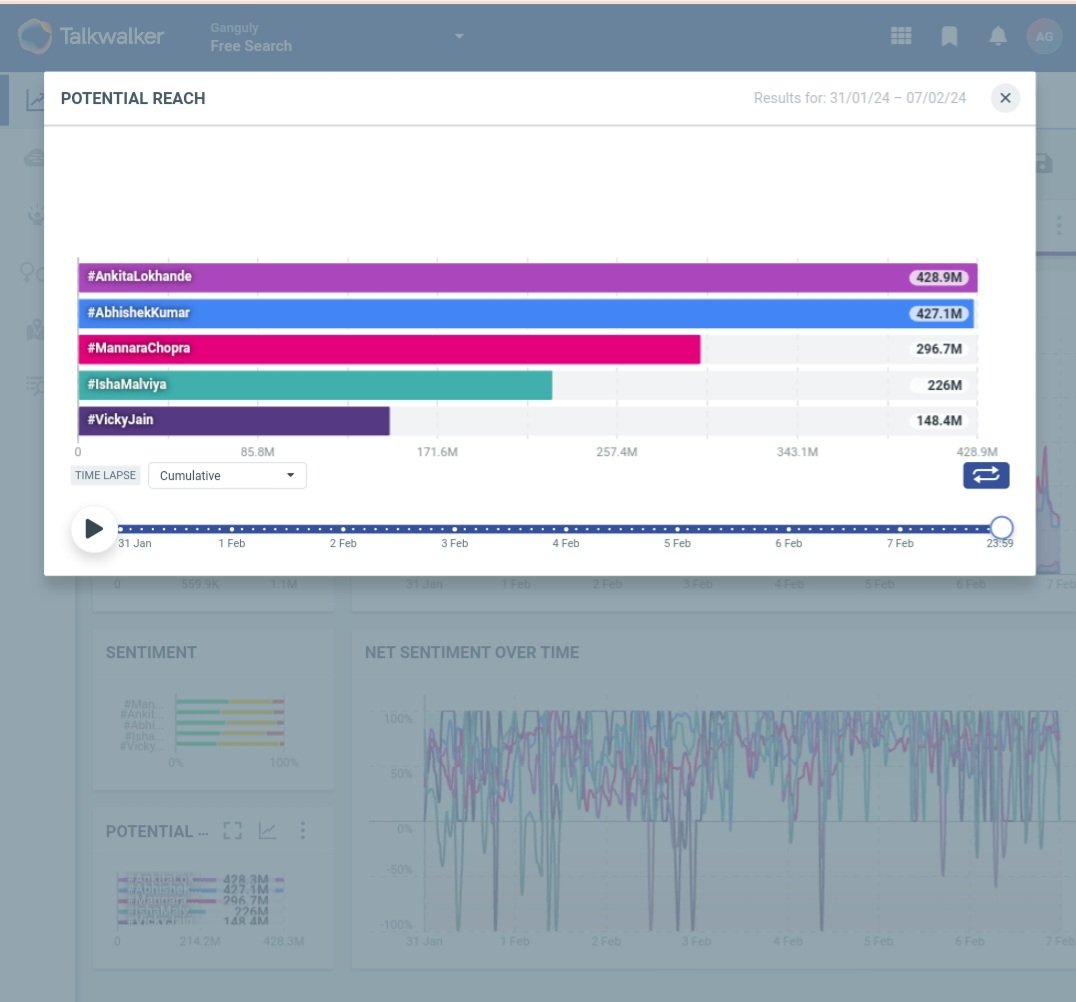
Task: Open the AG user avatar menu
Action: [1044, 36]
